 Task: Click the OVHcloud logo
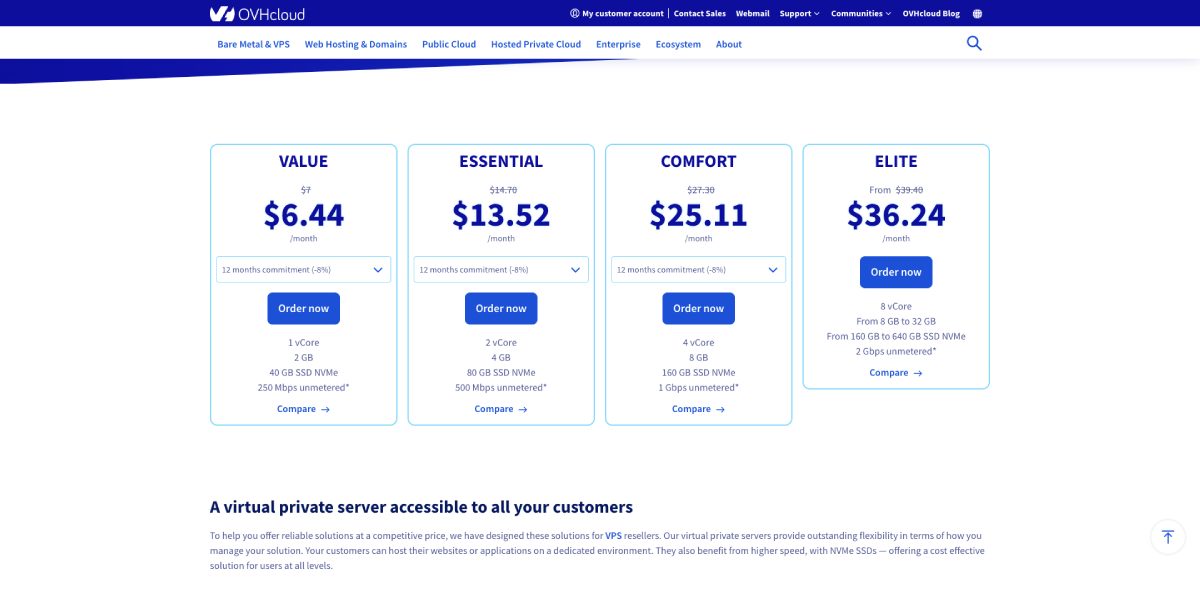click(x=254, y=14)
